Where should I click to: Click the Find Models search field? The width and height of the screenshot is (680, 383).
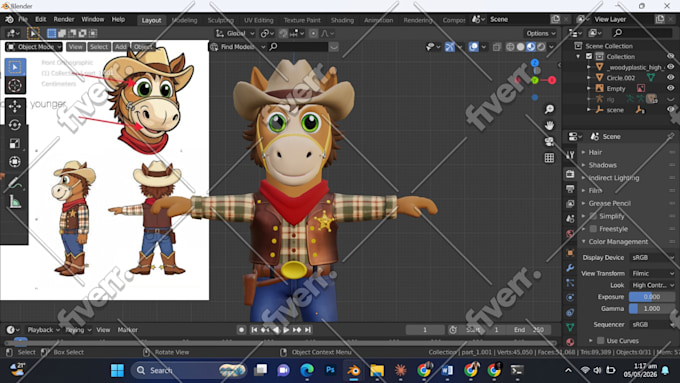tap(298, 47)
